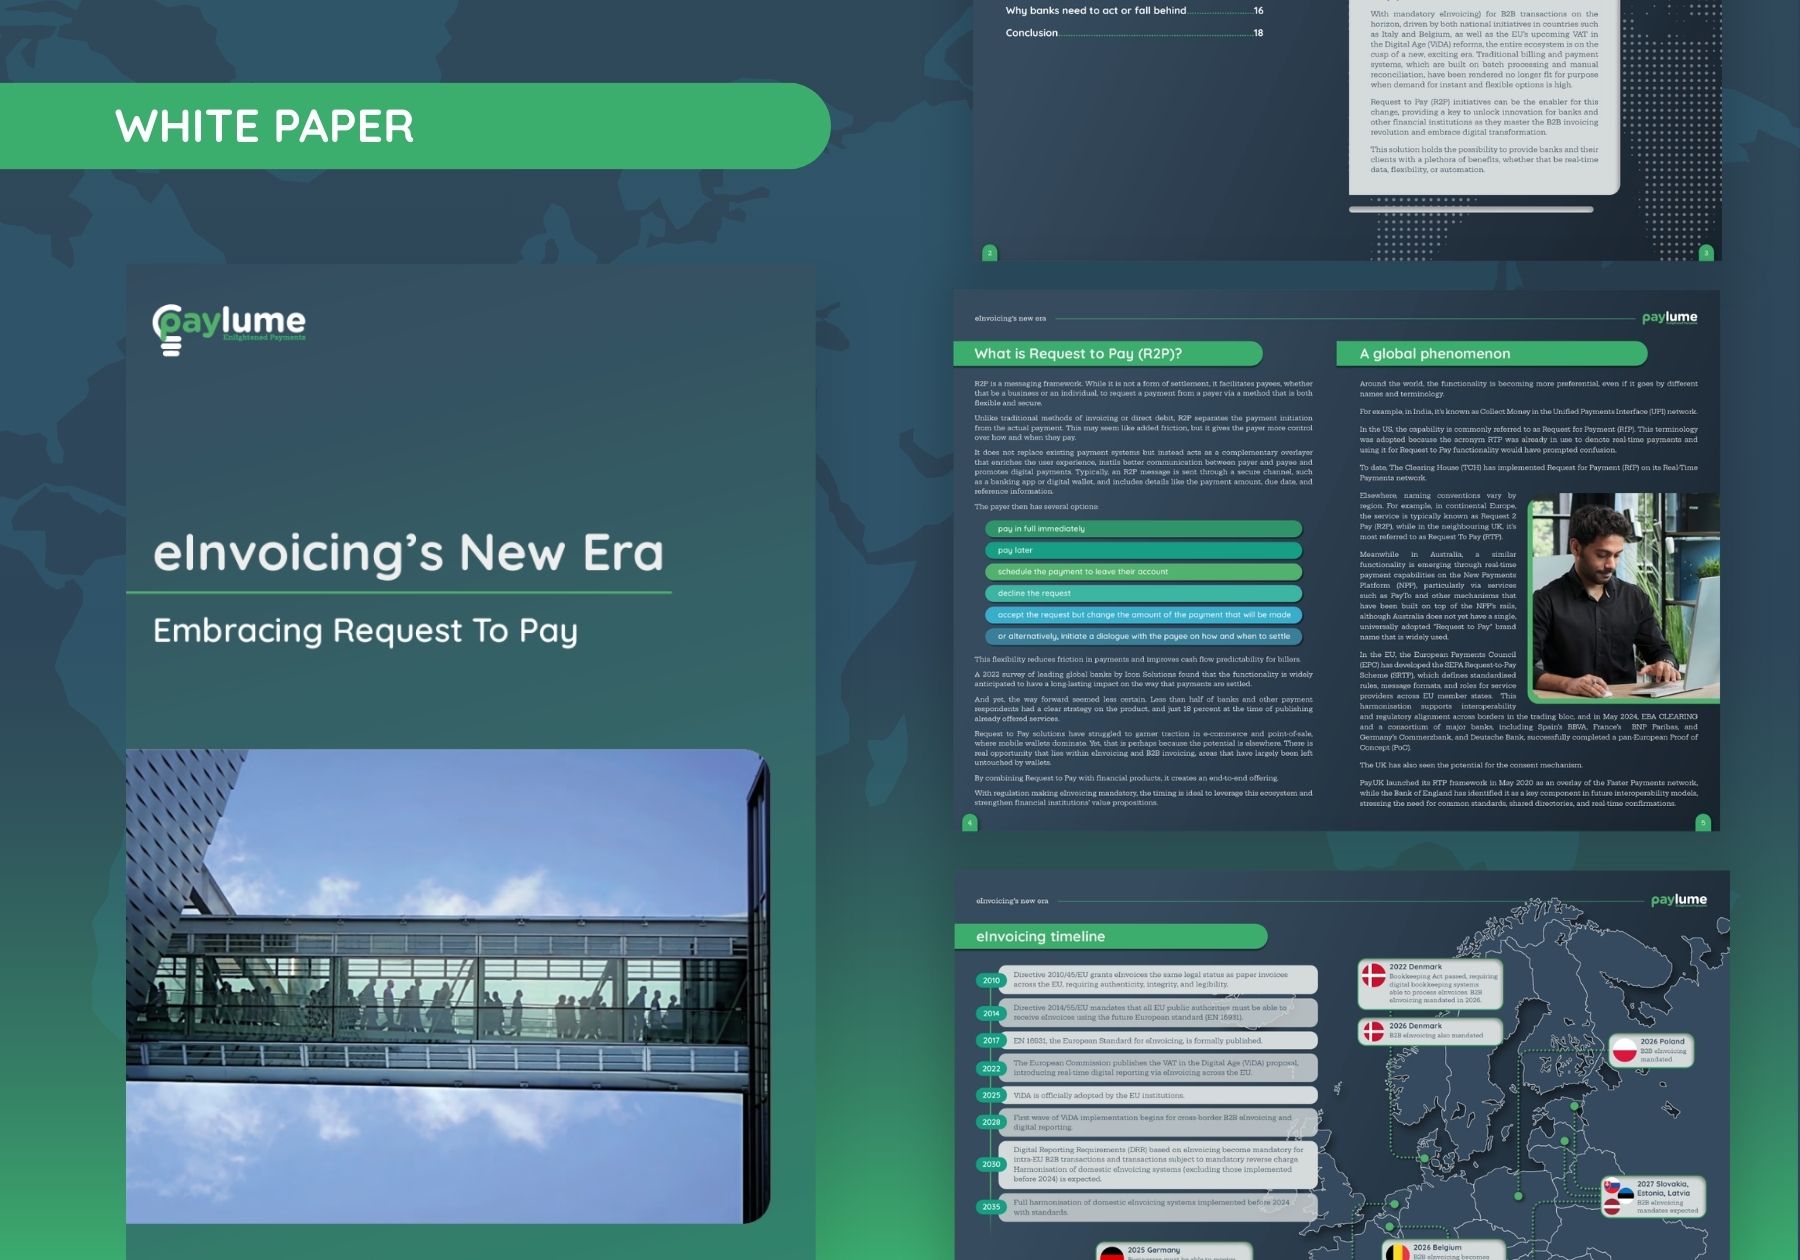
Task: Click the green WHITE PAPER banner
Action: [x=414, y=126]
